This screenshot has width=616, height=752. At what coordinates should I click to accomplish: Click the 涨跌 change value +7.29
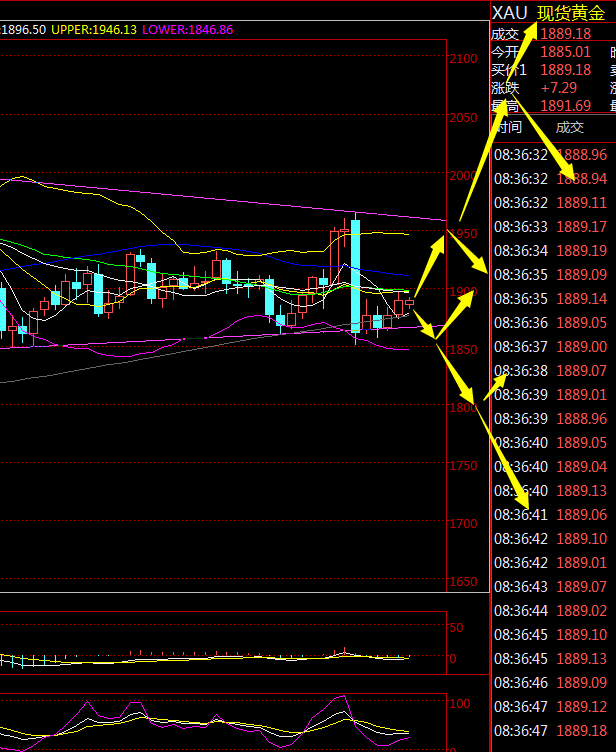[558, 88]
